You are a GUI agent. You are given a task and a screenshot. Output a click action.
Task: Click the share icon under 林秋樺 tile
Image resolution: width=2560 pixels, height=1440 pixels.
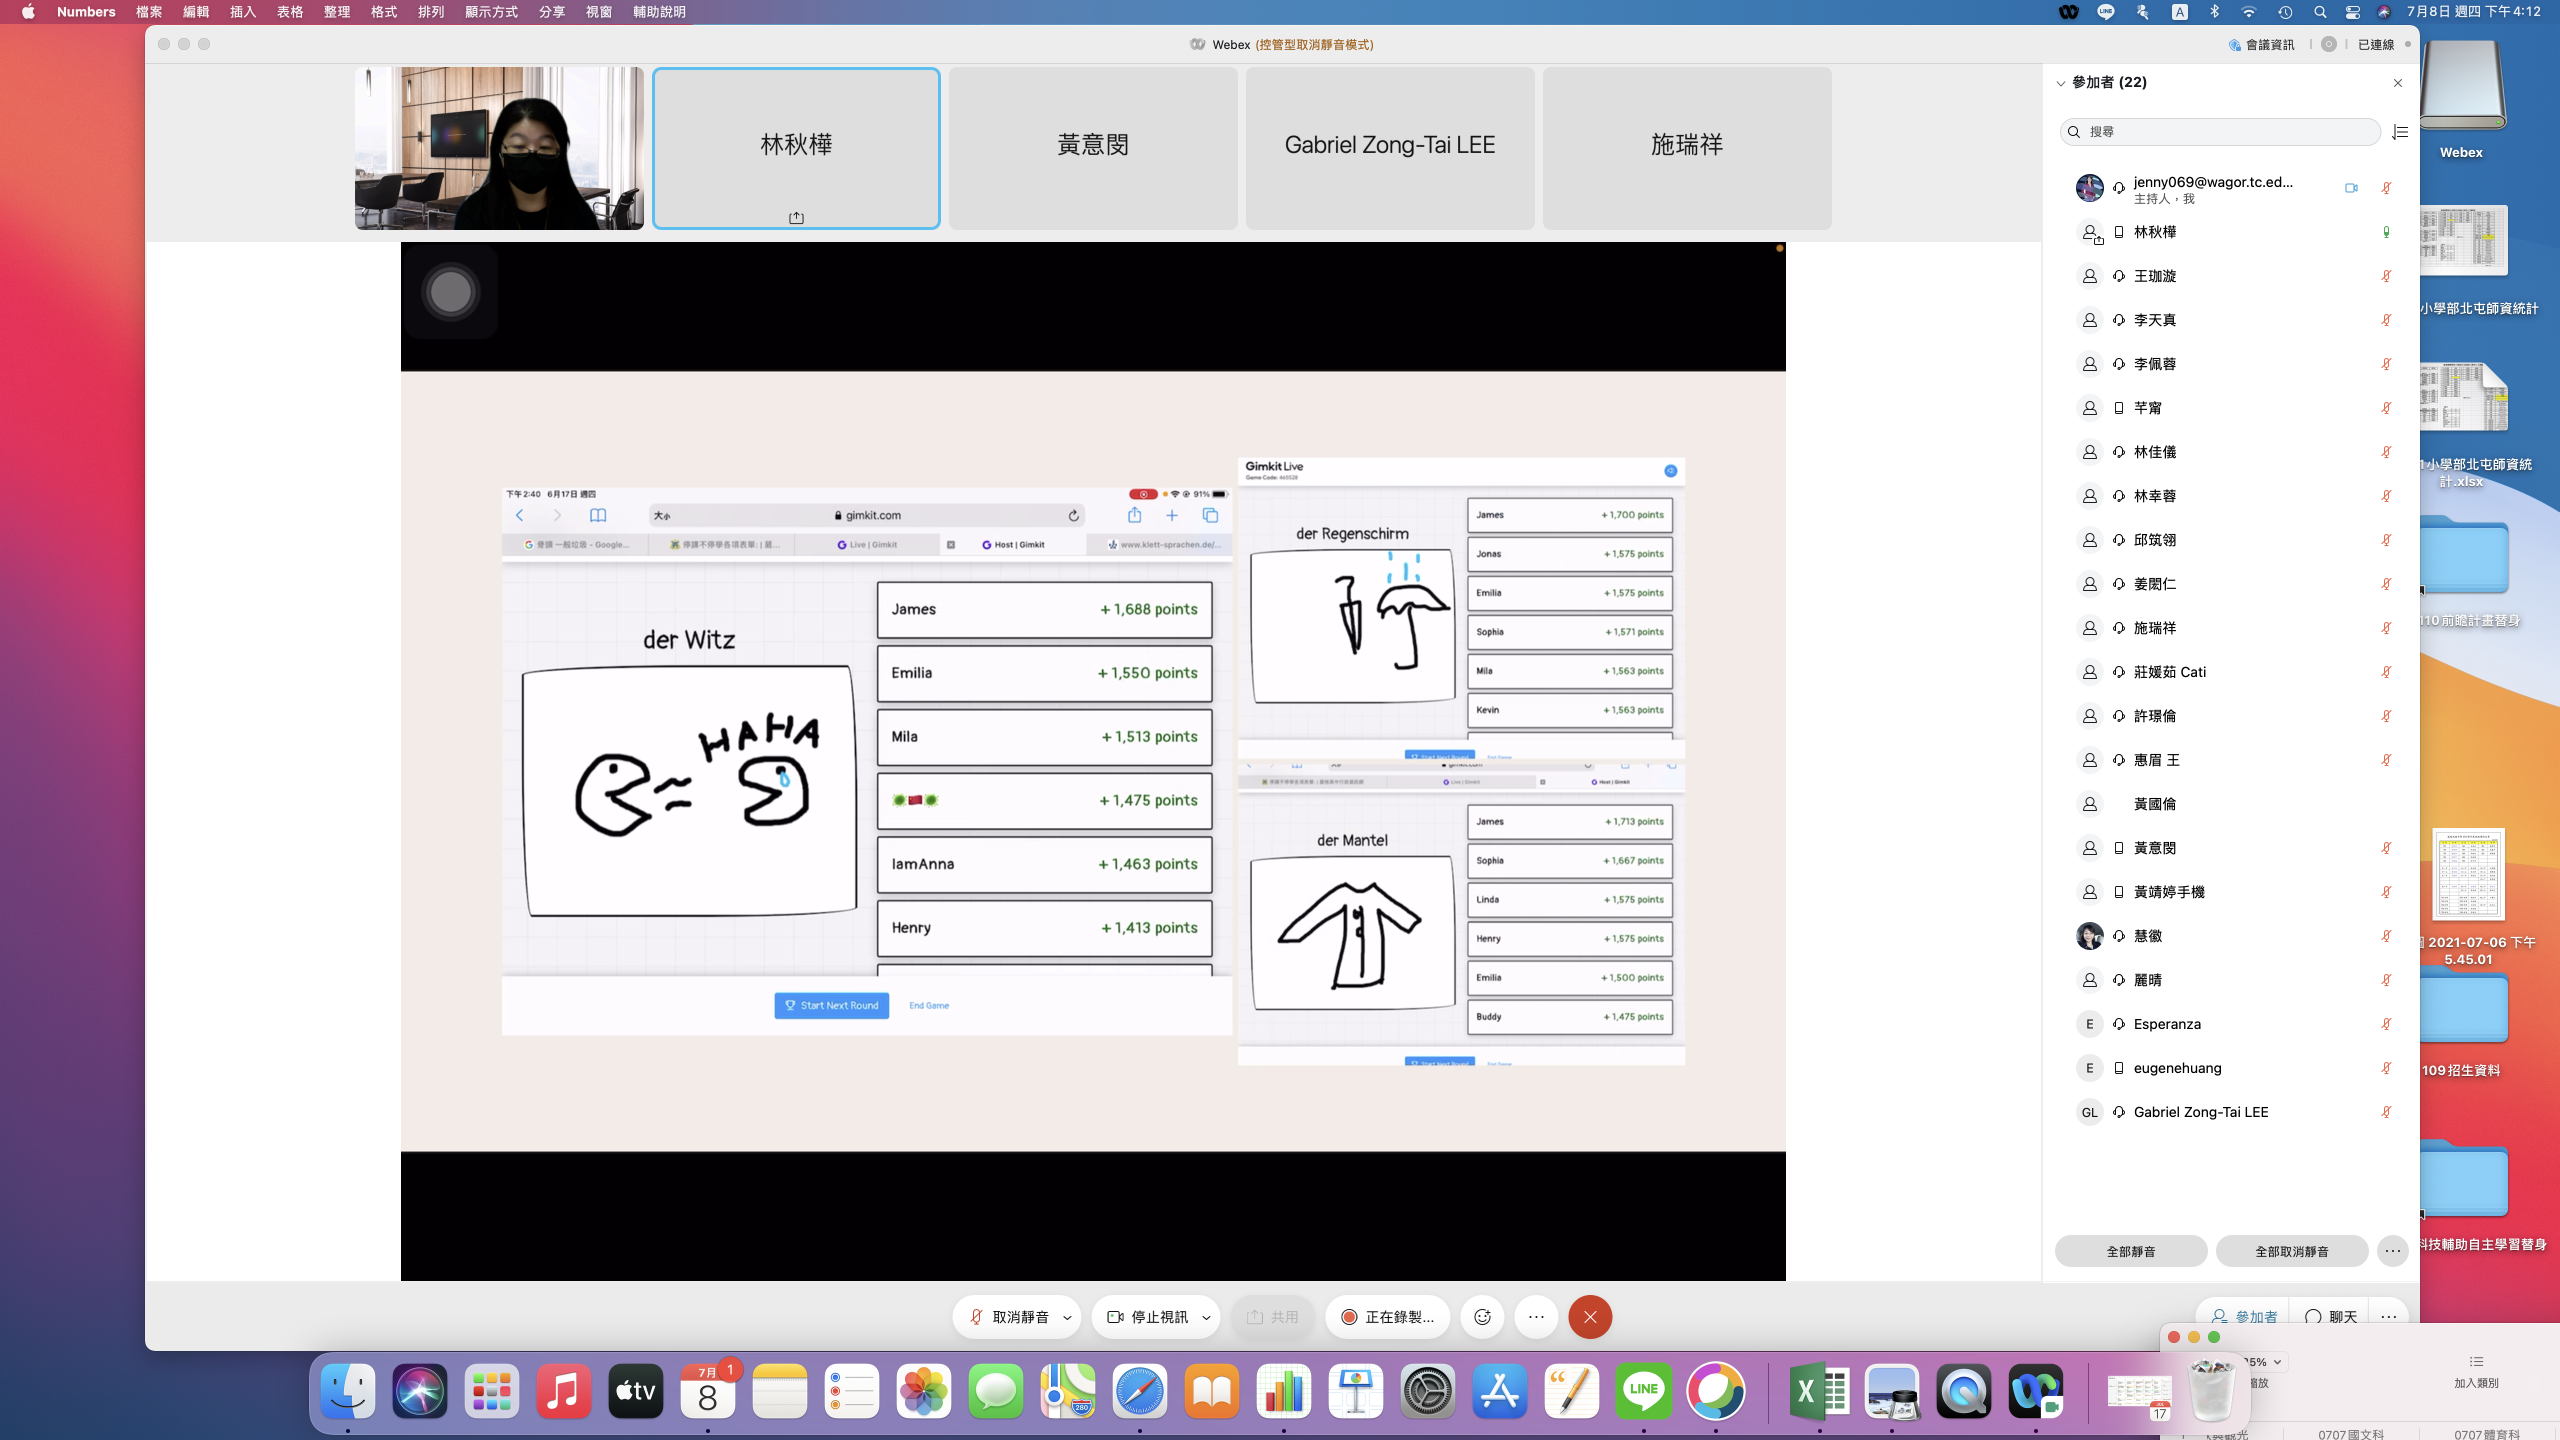pos(796,218)
